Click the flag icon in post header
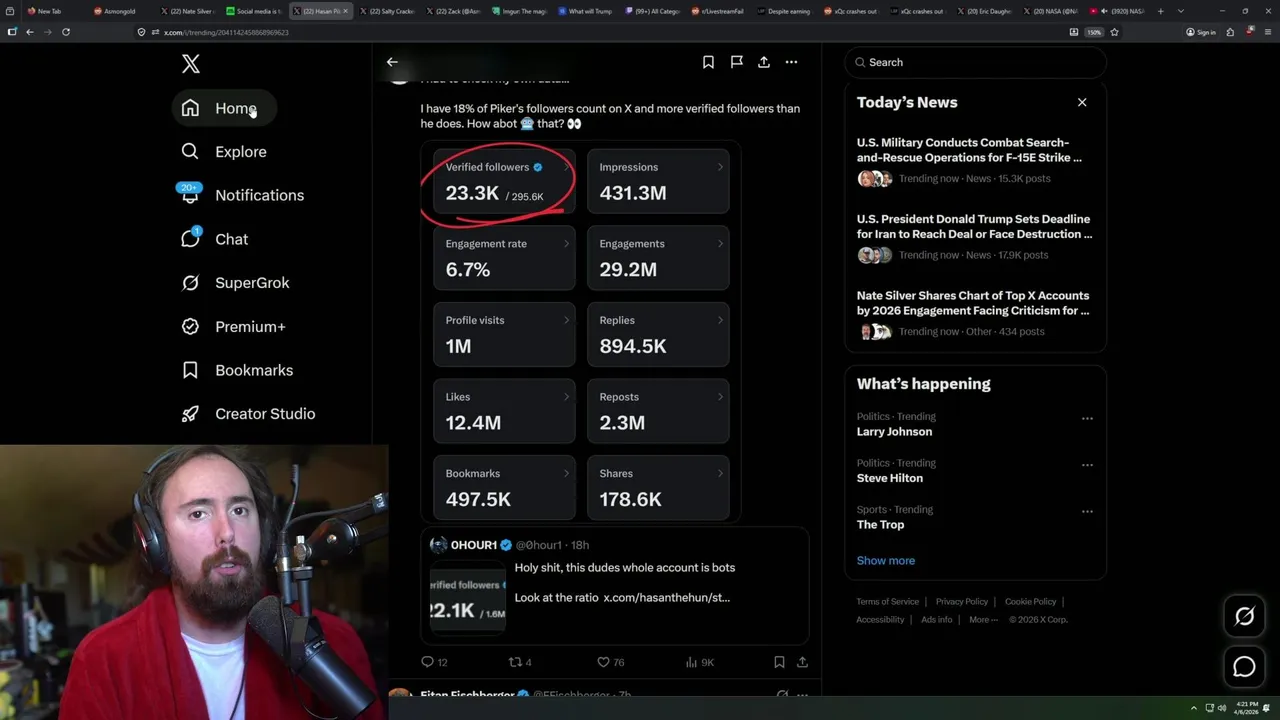 [x=736, y=62]
